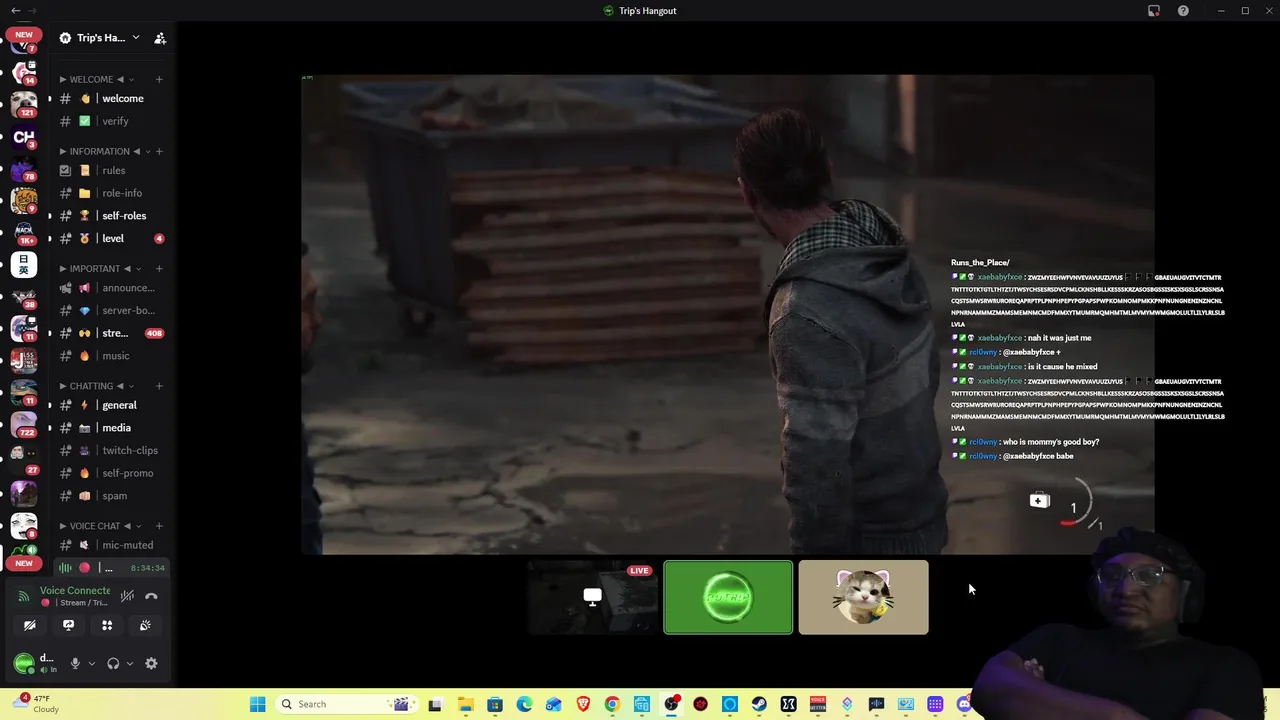The height and width of the screenshot is (720, 1280).
Task: Open the server with 1K+ badge
Action: pos(24,231)
